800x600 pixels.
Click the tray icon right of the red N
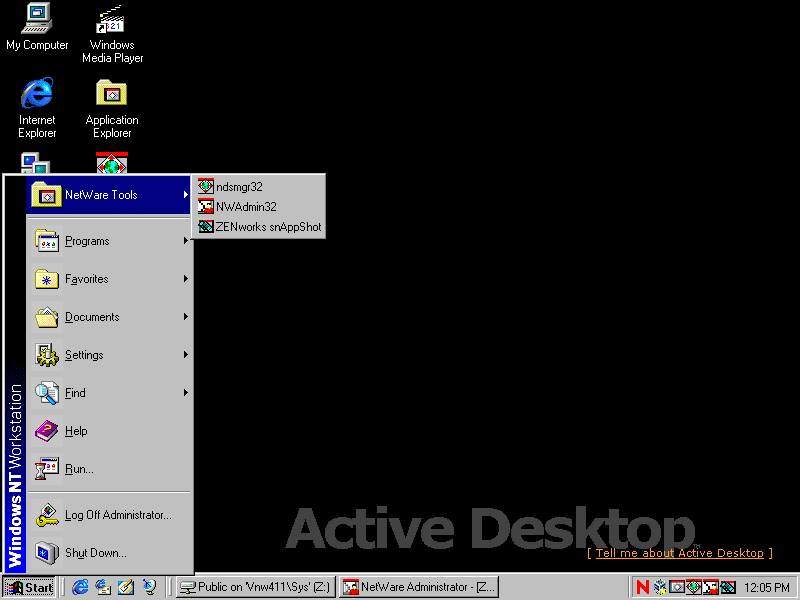tap(660, 587)
